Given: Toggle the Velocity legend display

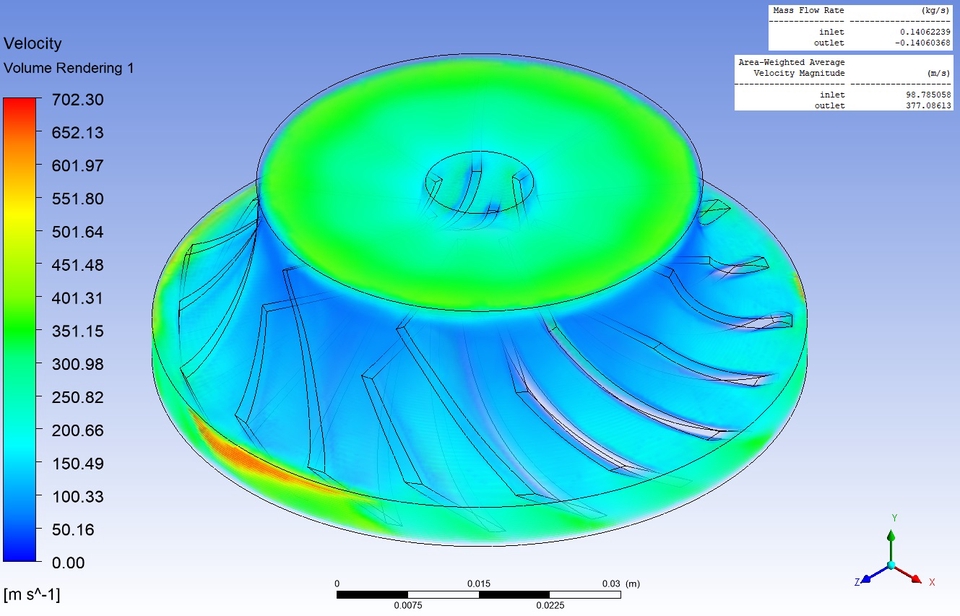Looking at the screenshot, I should [33, 43].
